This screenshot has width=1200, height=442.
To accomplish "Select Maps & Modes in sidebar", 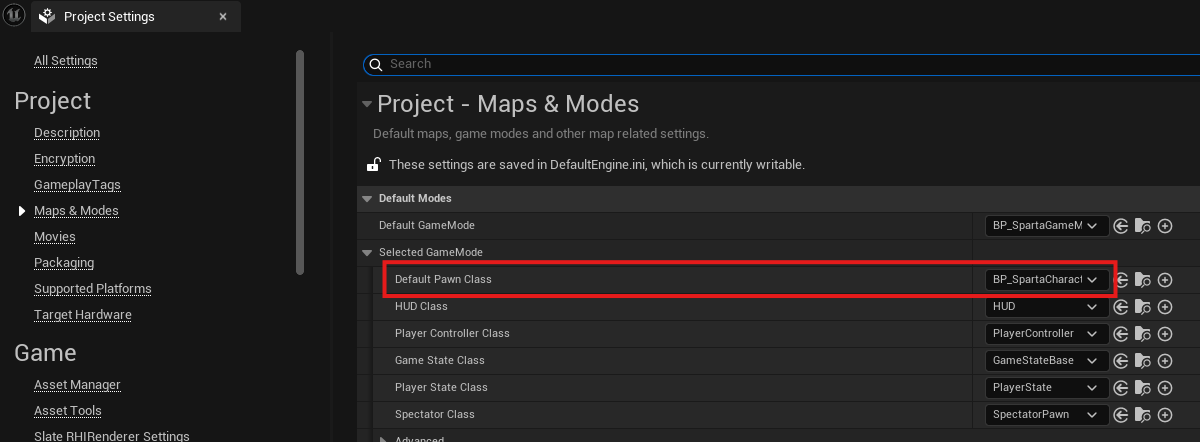I will pos(76,211).
